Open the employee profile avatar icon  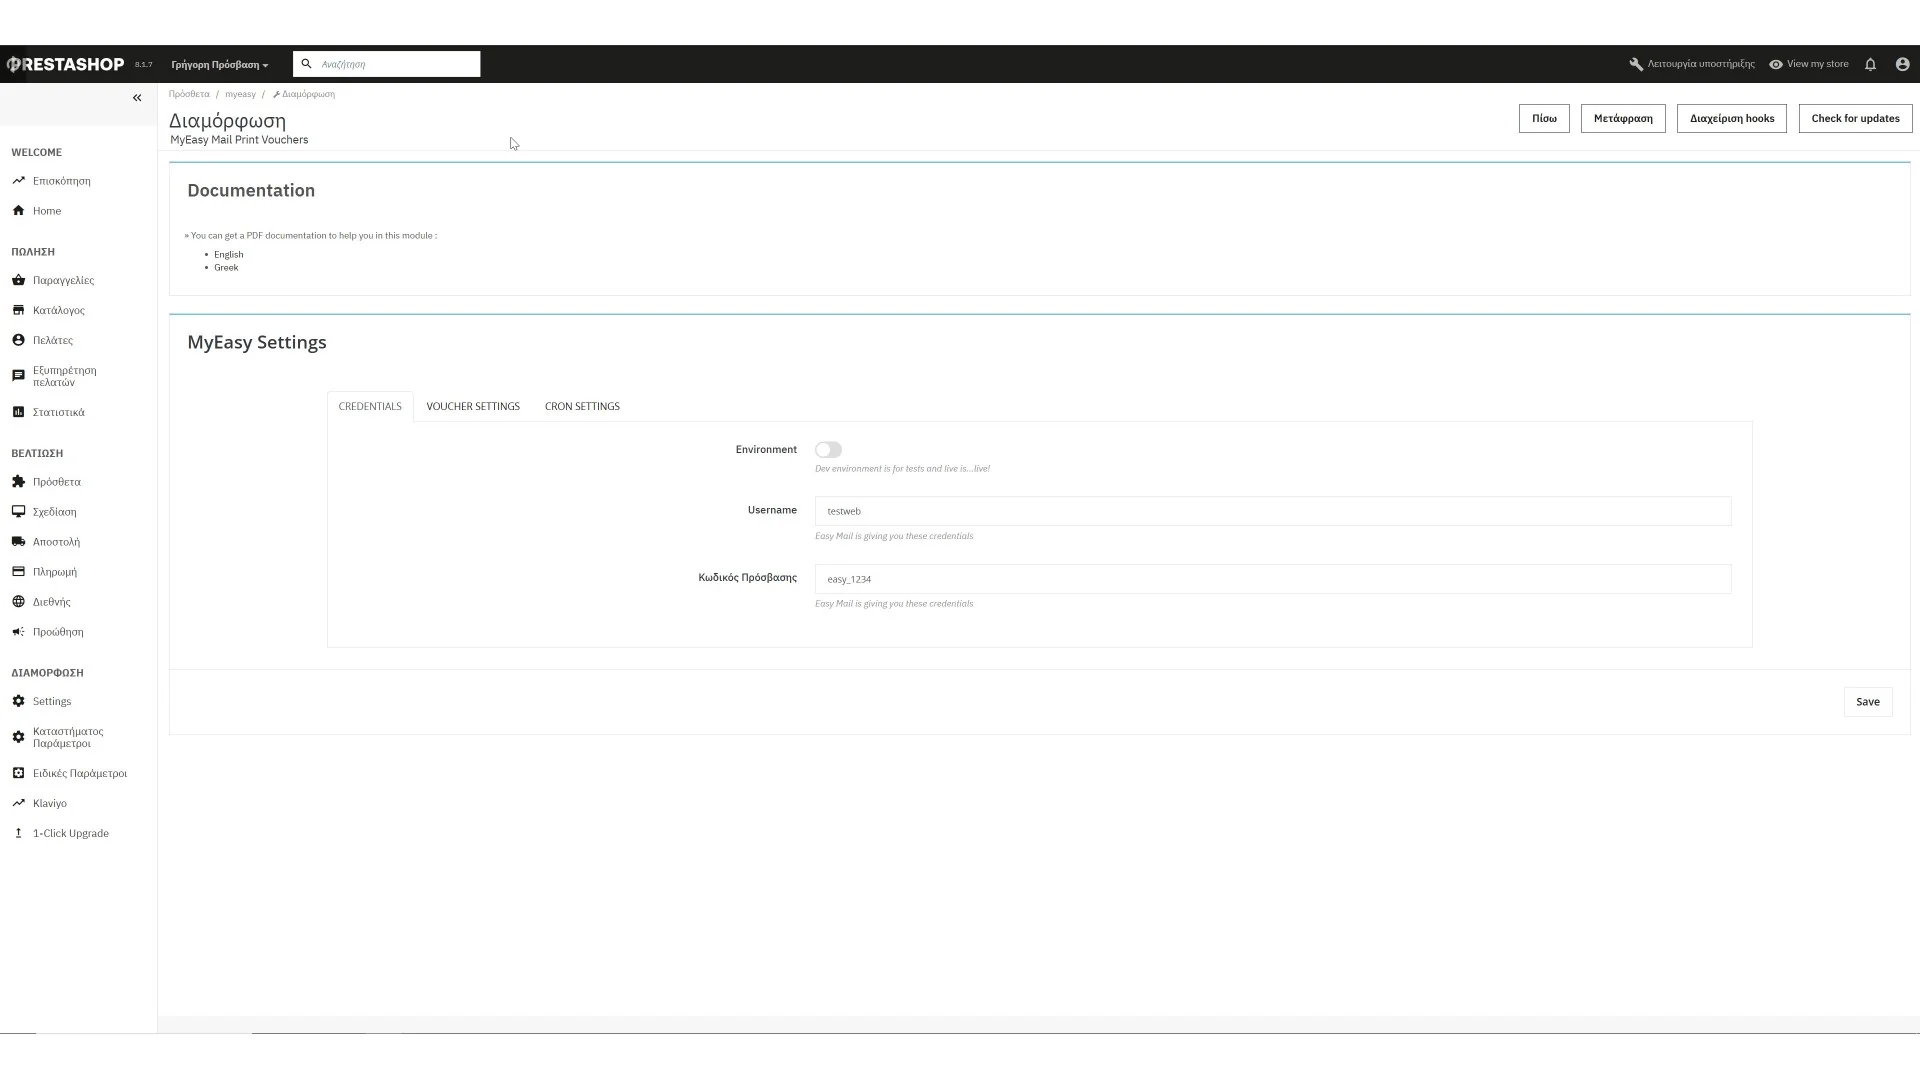point(1902,64)
